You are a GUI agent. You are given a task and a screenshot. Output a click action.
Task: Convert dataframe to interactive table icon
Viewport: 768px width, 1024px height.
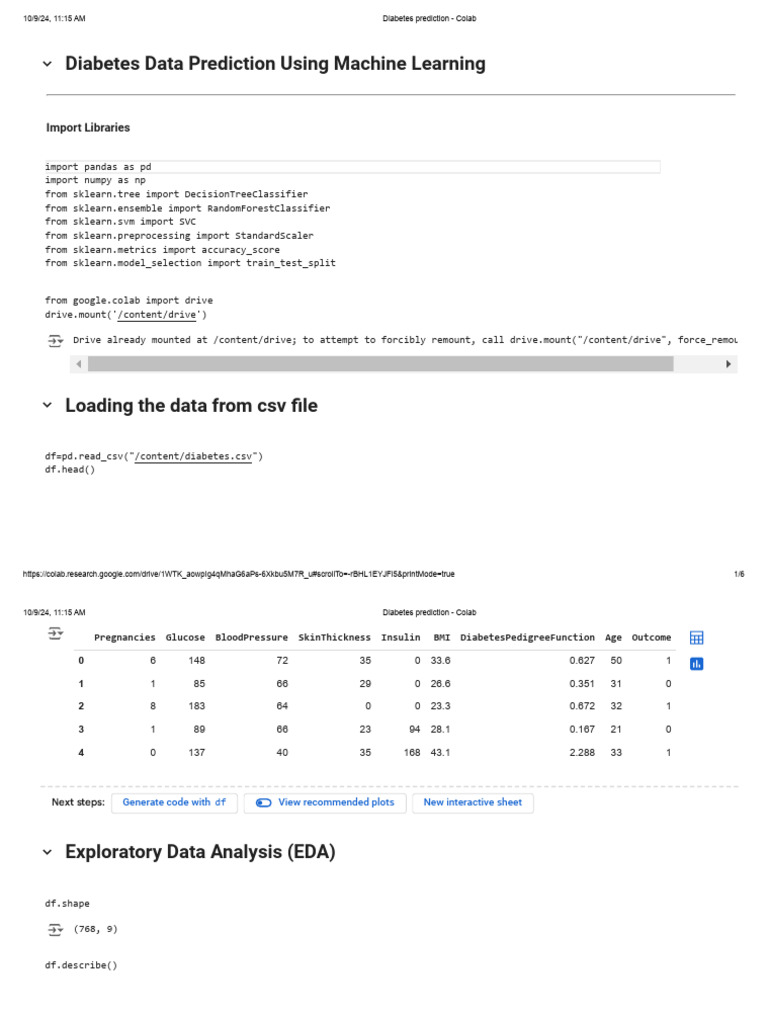coord(697,637)
